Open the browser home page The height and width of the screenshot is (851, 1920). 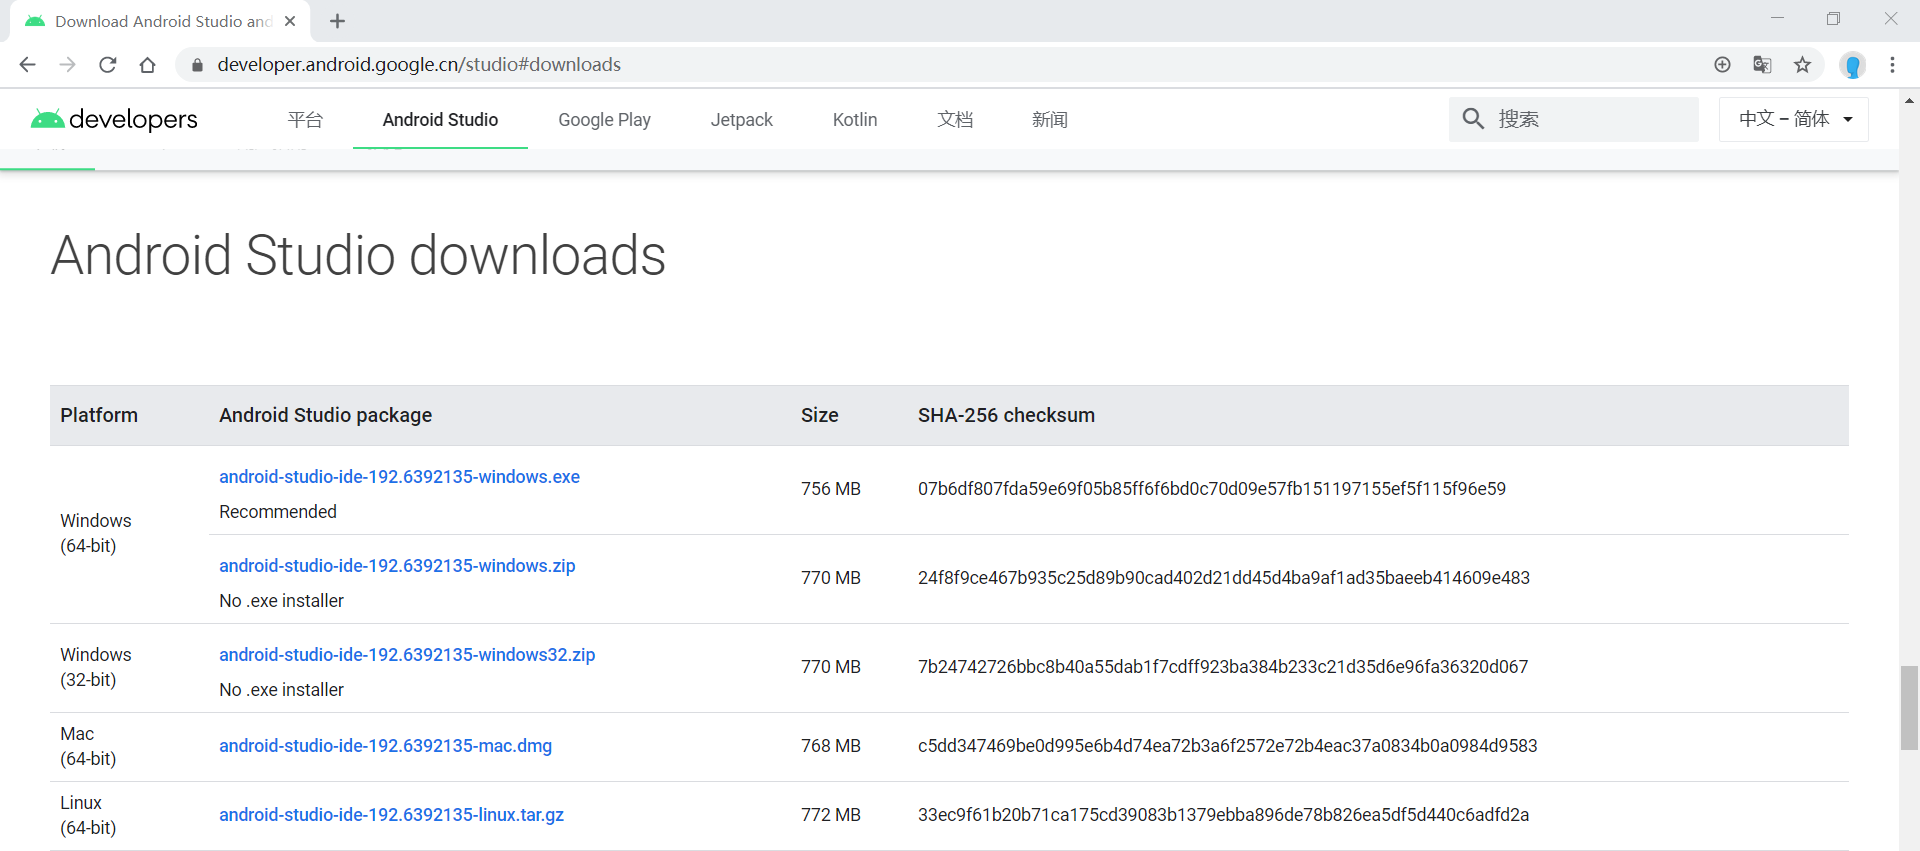tap(148, 65)
